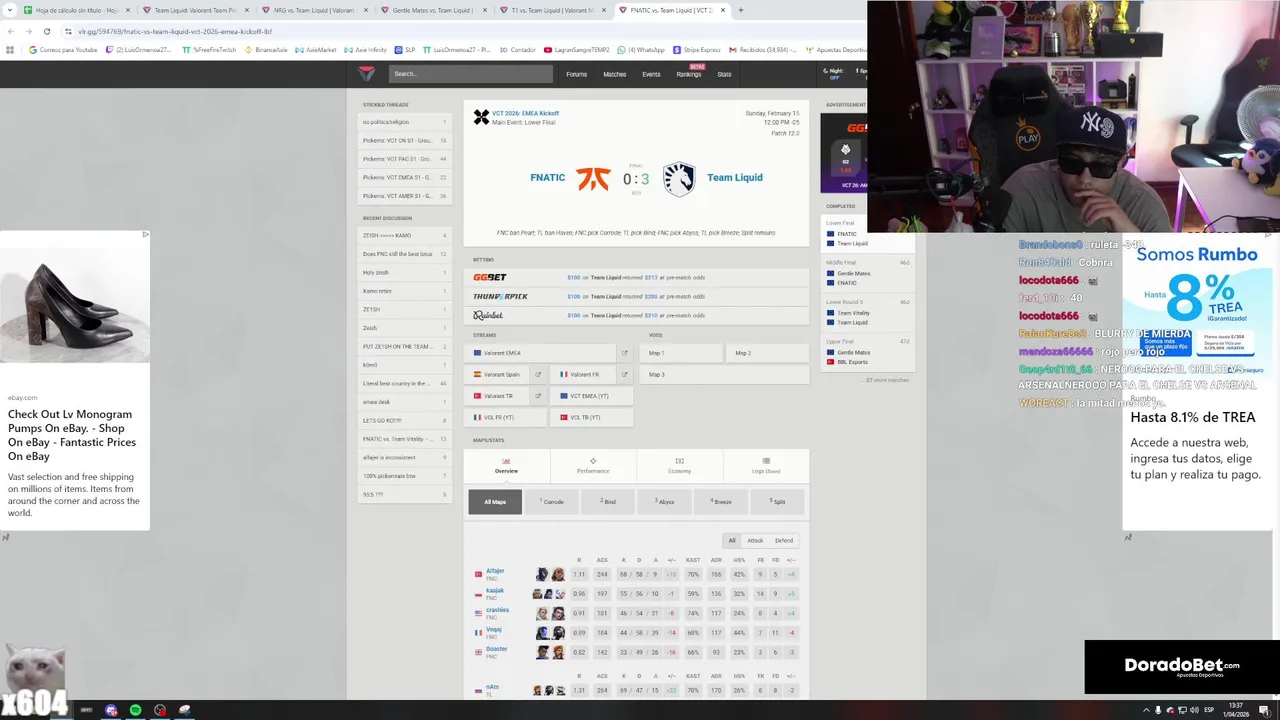Open the 'alfajer is inconsistent' thread
The height and width of the screenshot is (720, 1280).
[405, 457]
